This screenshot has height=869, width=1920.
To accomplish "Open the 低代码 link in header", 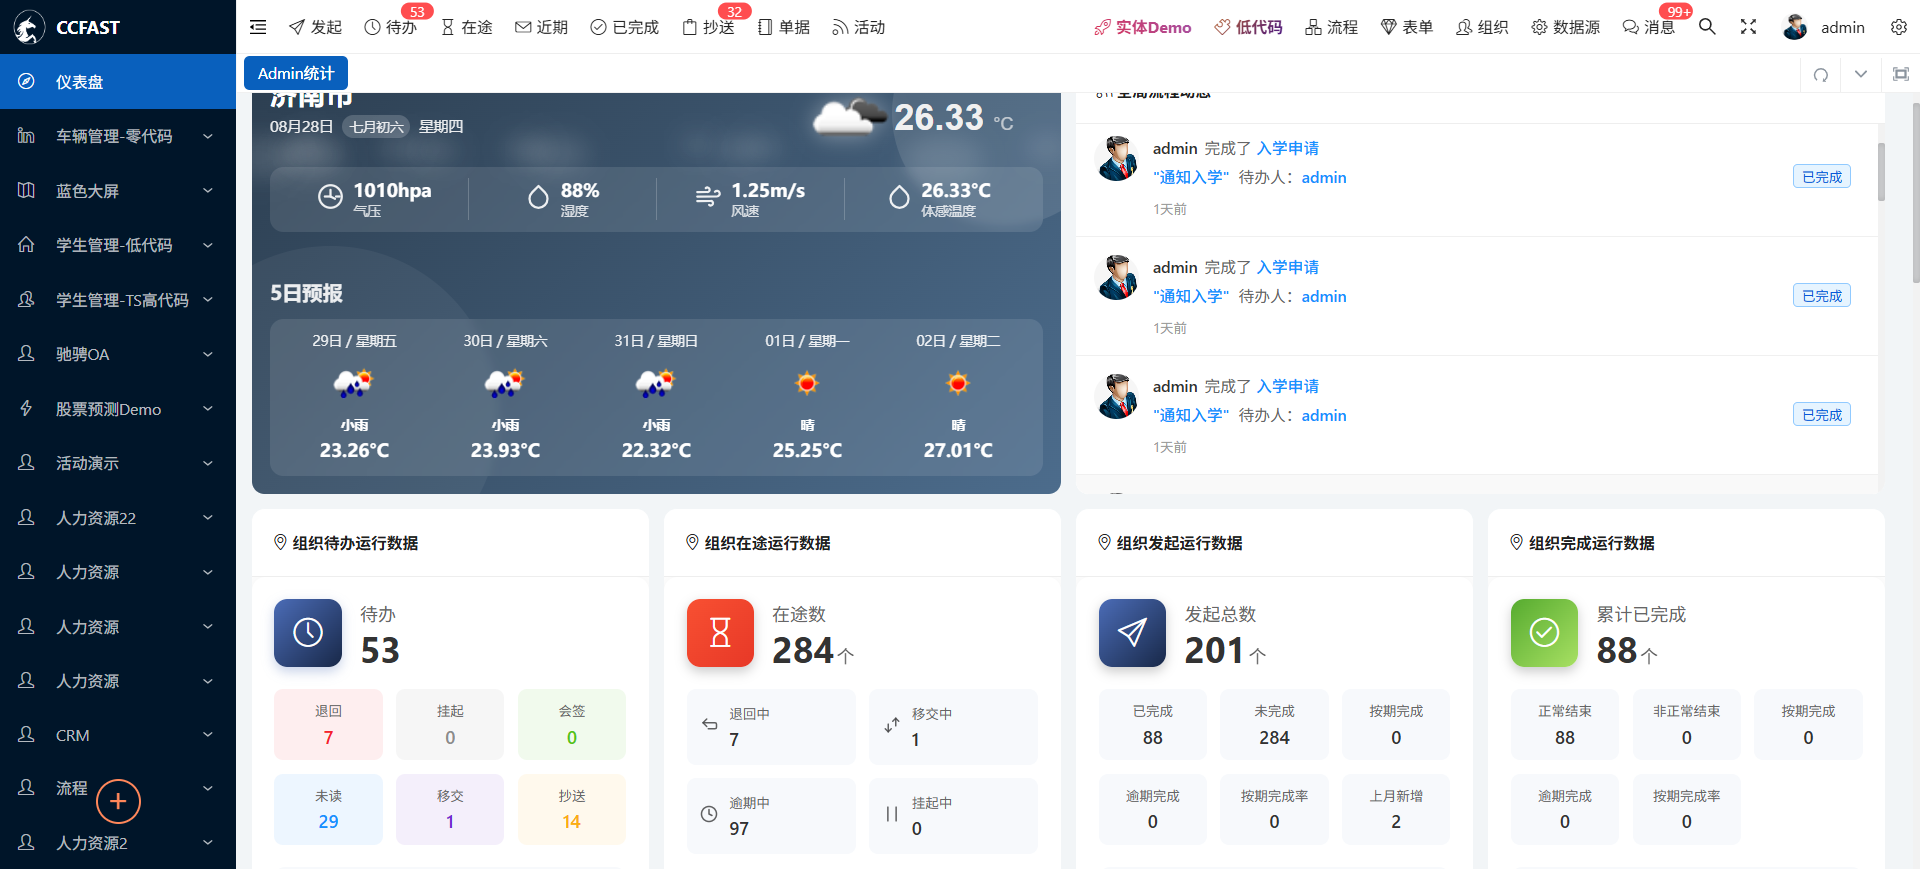I will pos(1248,27).
